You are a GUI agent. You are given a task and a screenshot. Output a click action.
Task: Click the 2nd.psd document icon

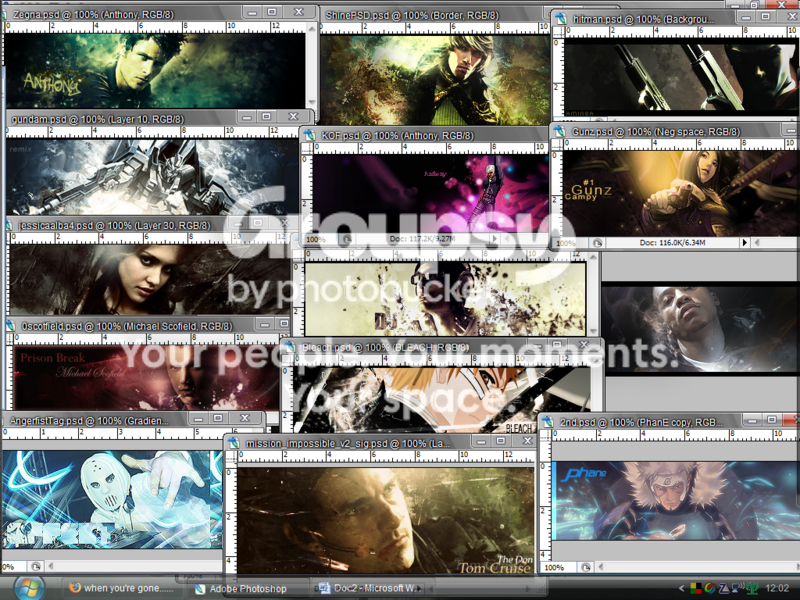click(x=548, y=422)
